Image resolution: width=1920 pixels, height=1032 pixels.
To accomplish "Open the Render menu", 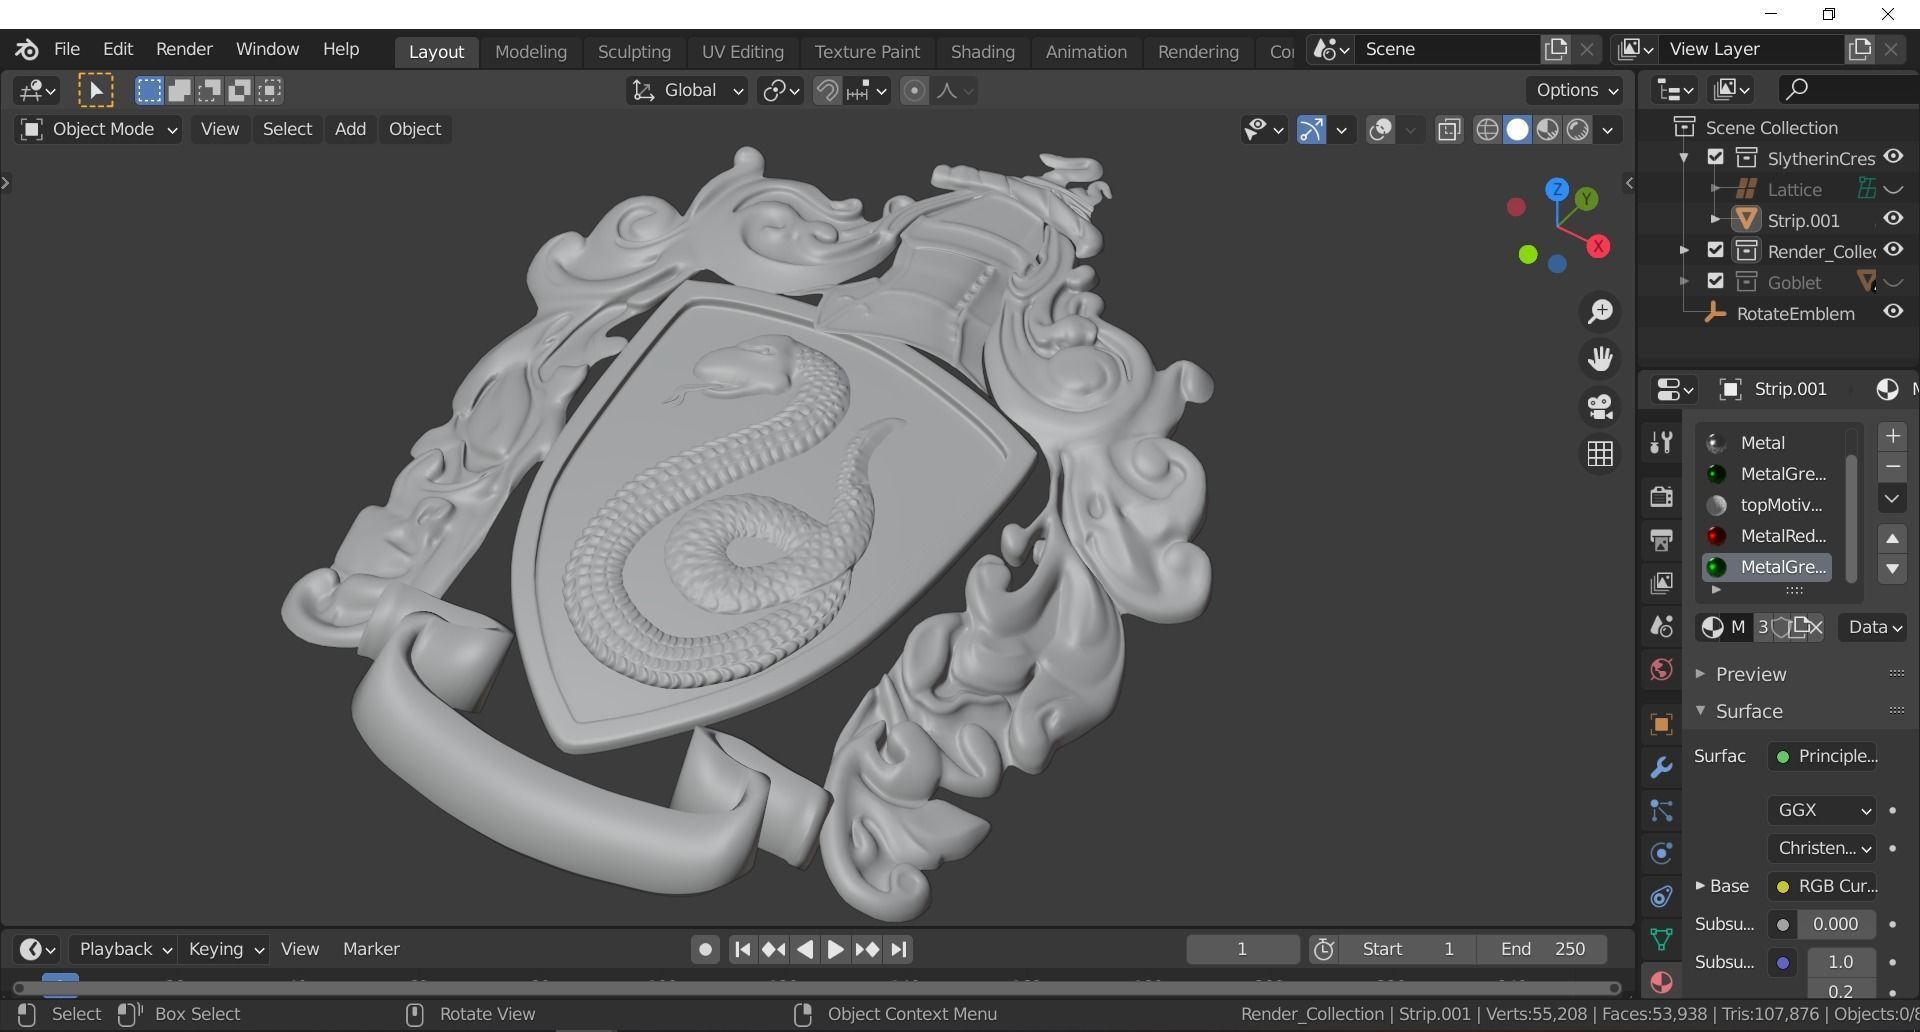I will coord(184,49).
